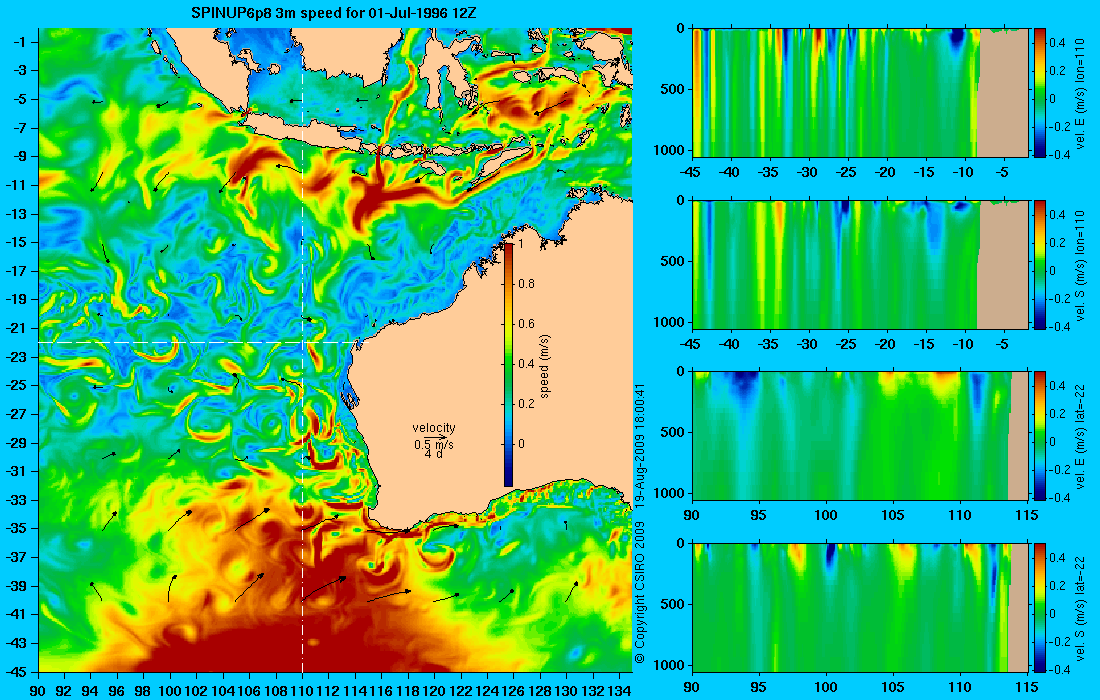Click the '134' longitude tick on main map
1100x700 pixels.
619,690
